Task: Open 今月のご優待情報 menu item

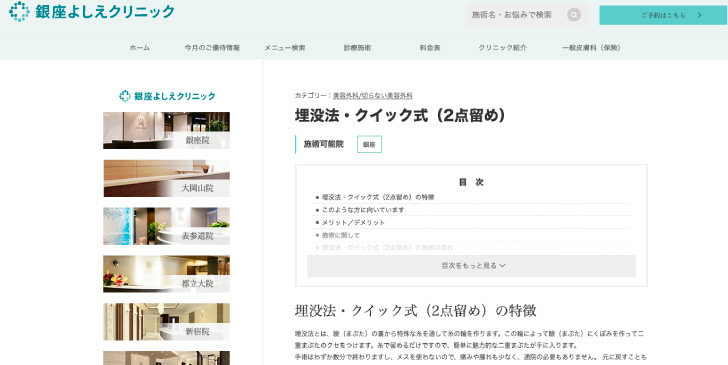Action: click(212, 48)
